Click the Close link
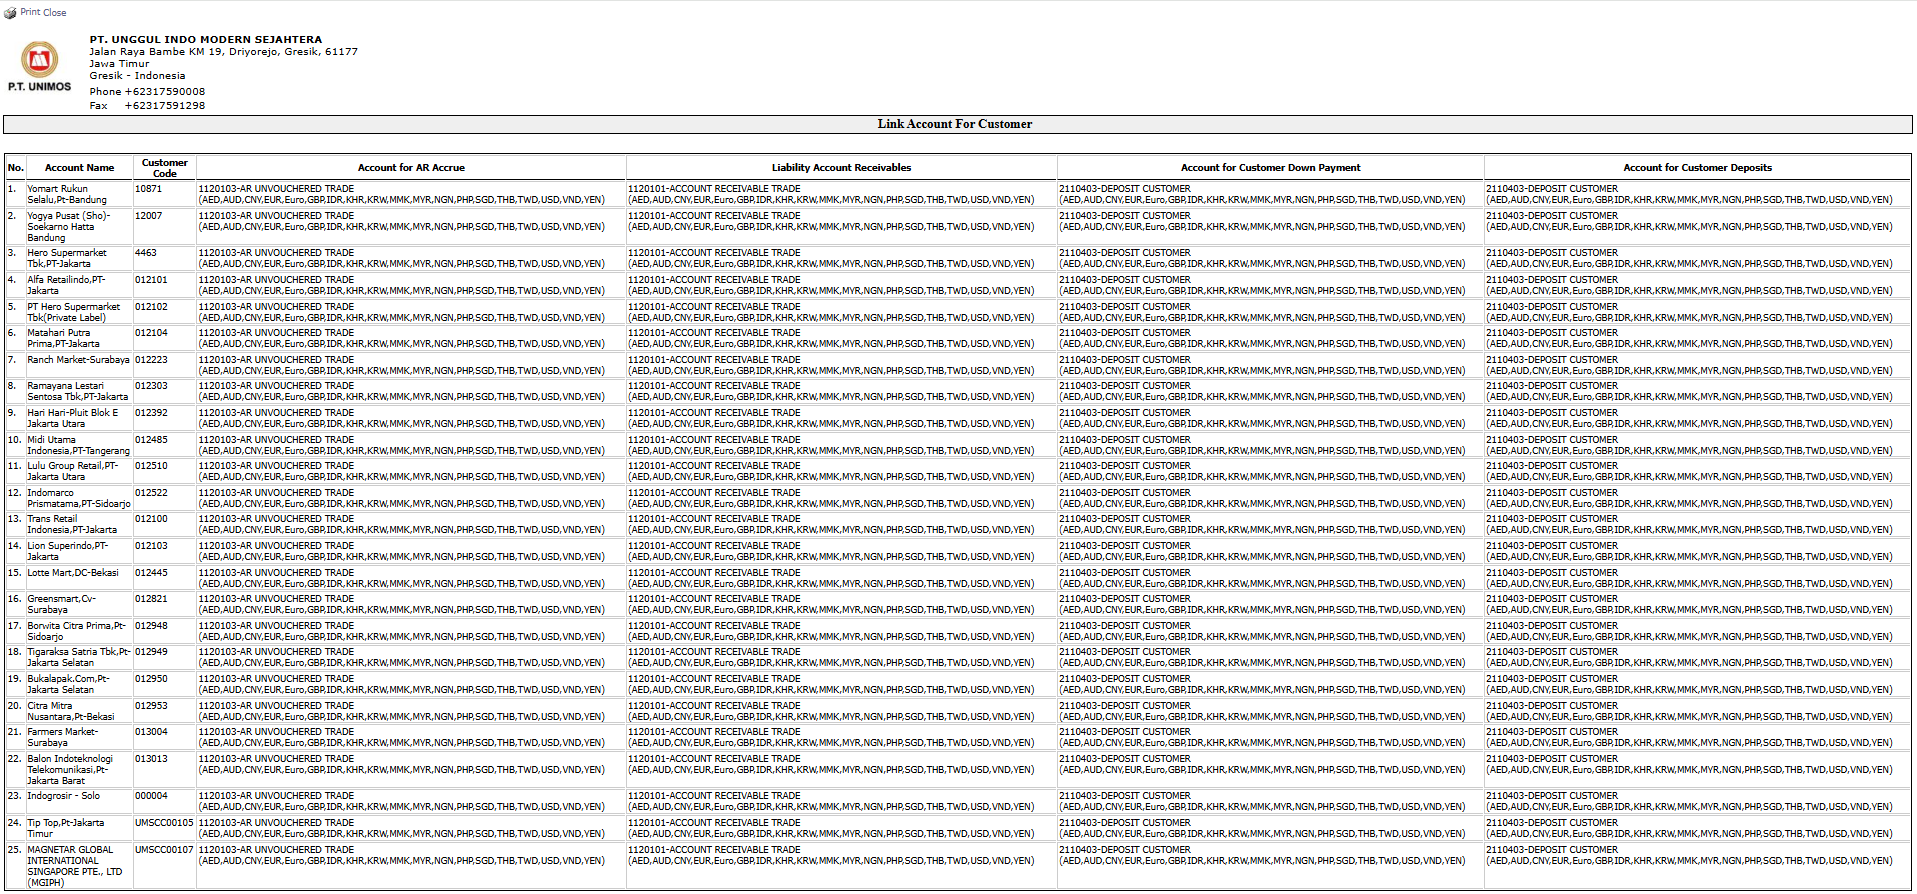This screenshot has height=894, width=1917. pyautogui.click(x=55, y=13)
